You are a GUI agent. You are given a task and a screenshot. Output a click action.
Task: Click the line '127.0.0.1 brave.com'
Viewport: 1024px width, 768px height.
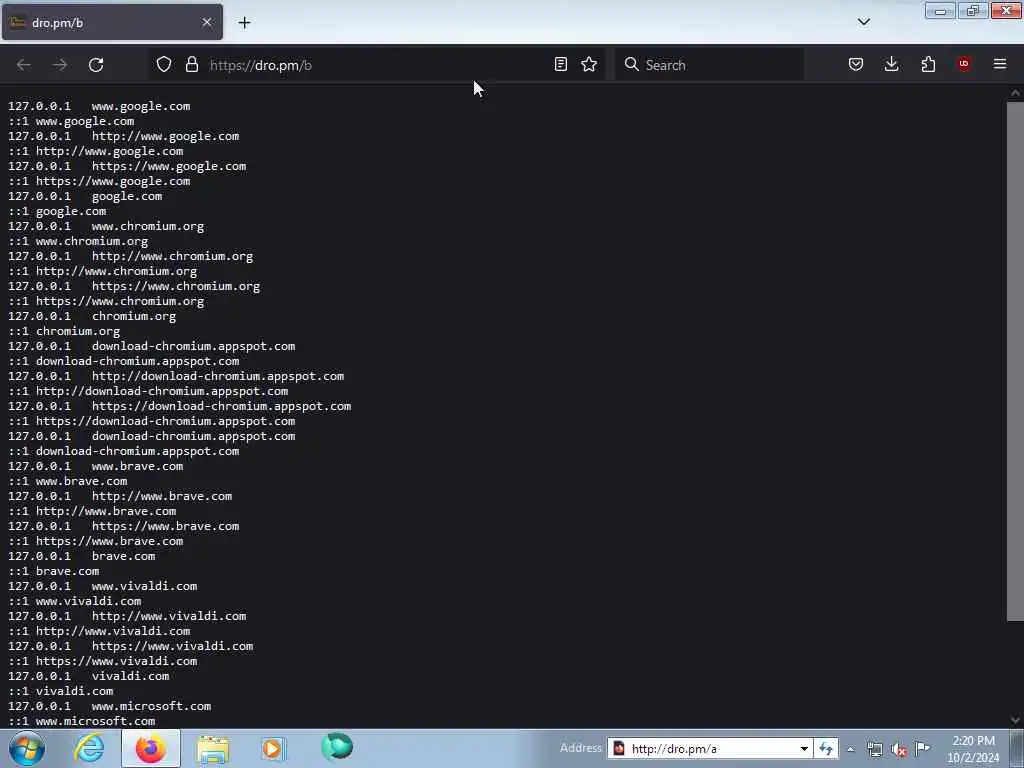pos(82,556)
